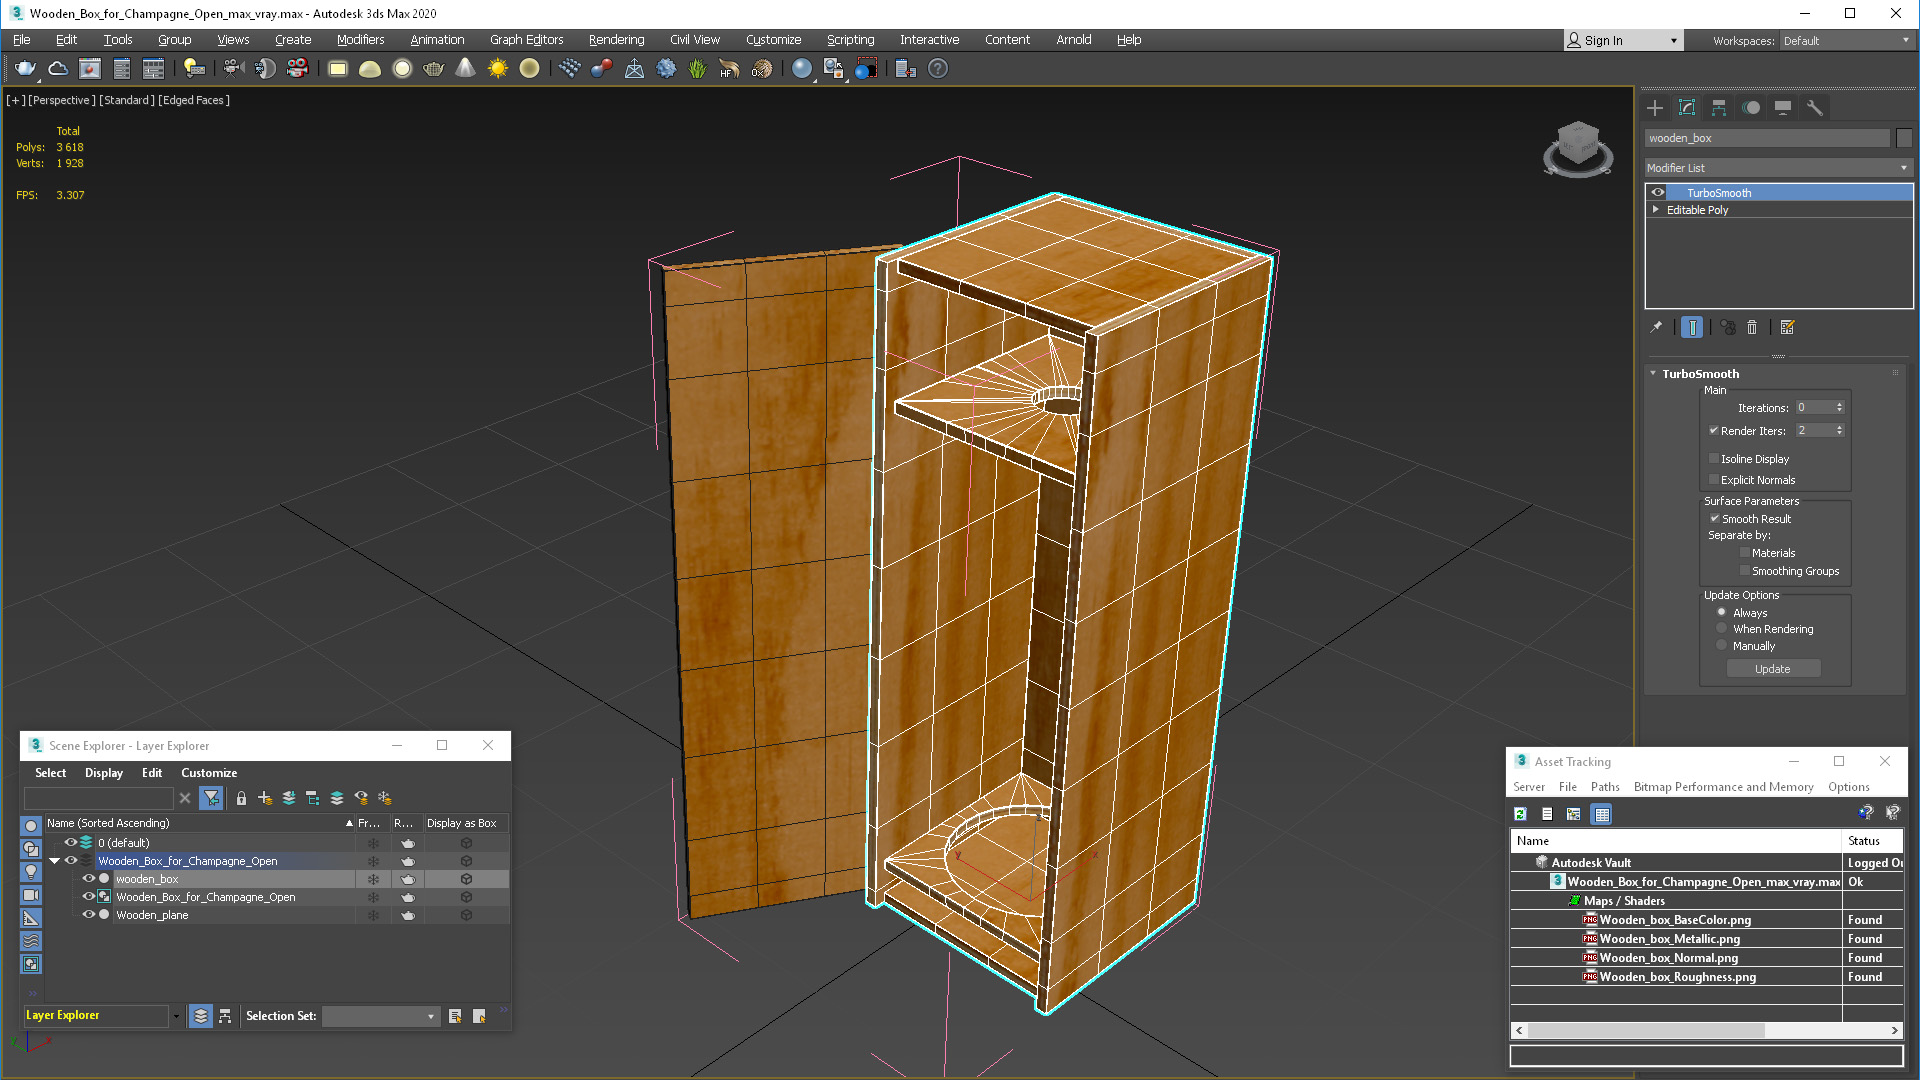
Task: Open the Graph Editors menu
Action: (x=526, y=40)
